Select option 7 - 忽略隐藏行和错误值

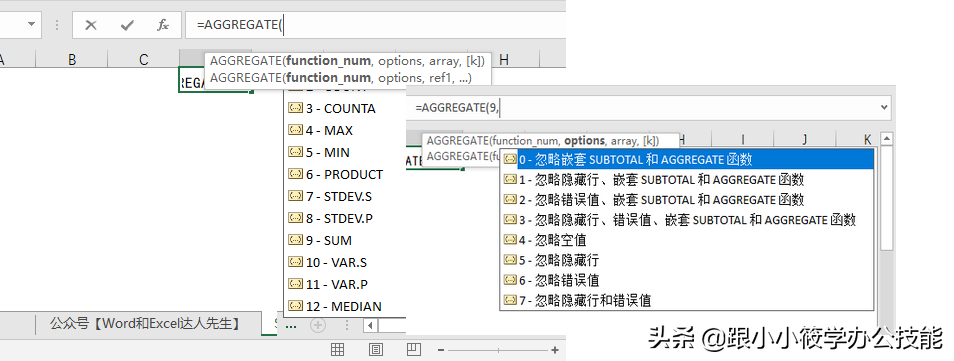687,300
